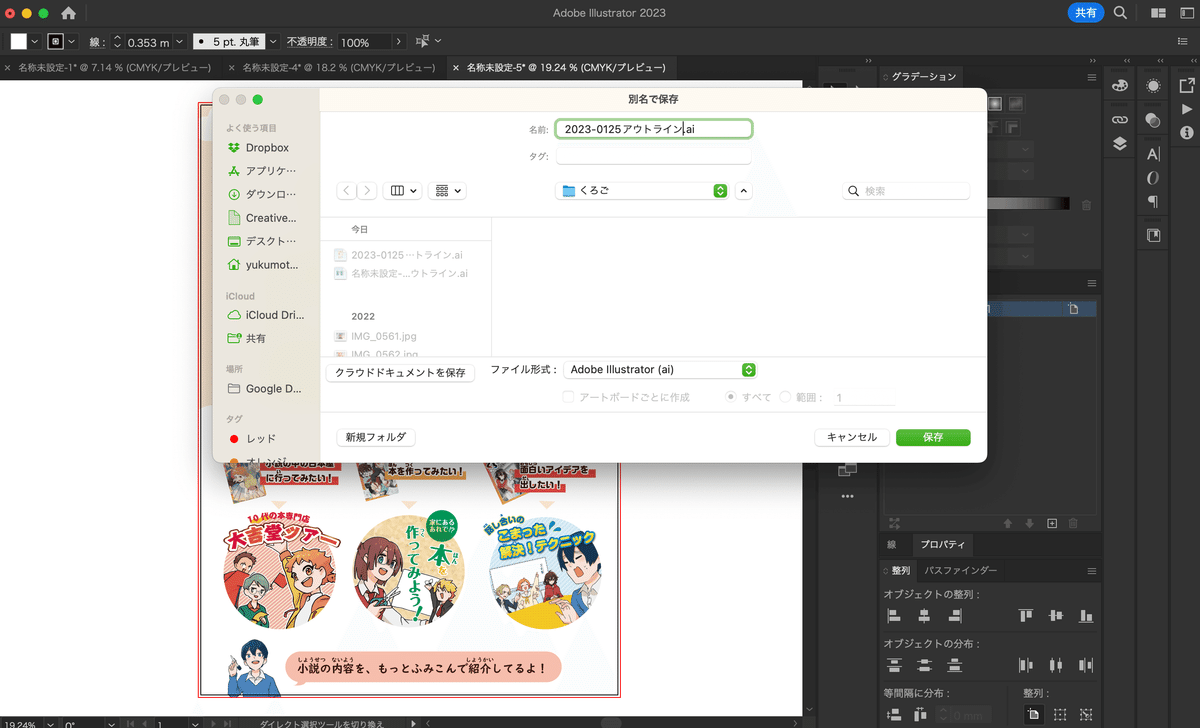Open the Illustrator search magnifier icon

coord(1121,13)
